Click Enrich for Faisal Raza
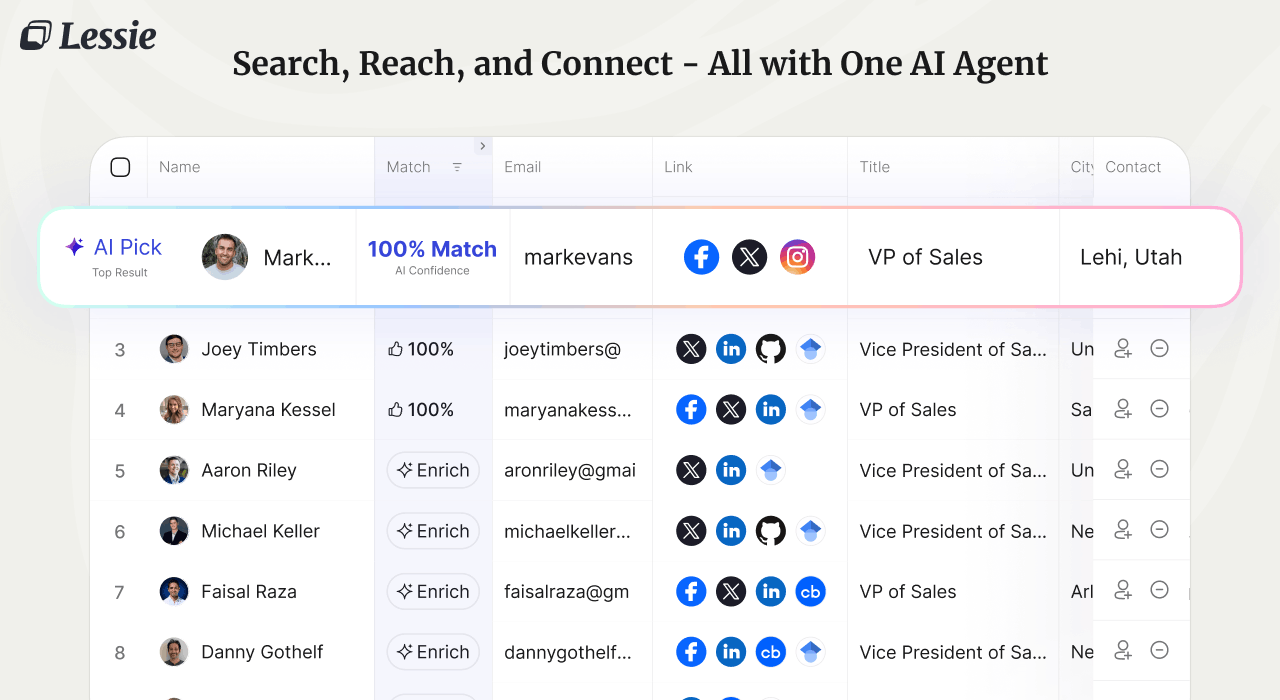The width and height of the screenshot is (1280, 700). (433, 592)
